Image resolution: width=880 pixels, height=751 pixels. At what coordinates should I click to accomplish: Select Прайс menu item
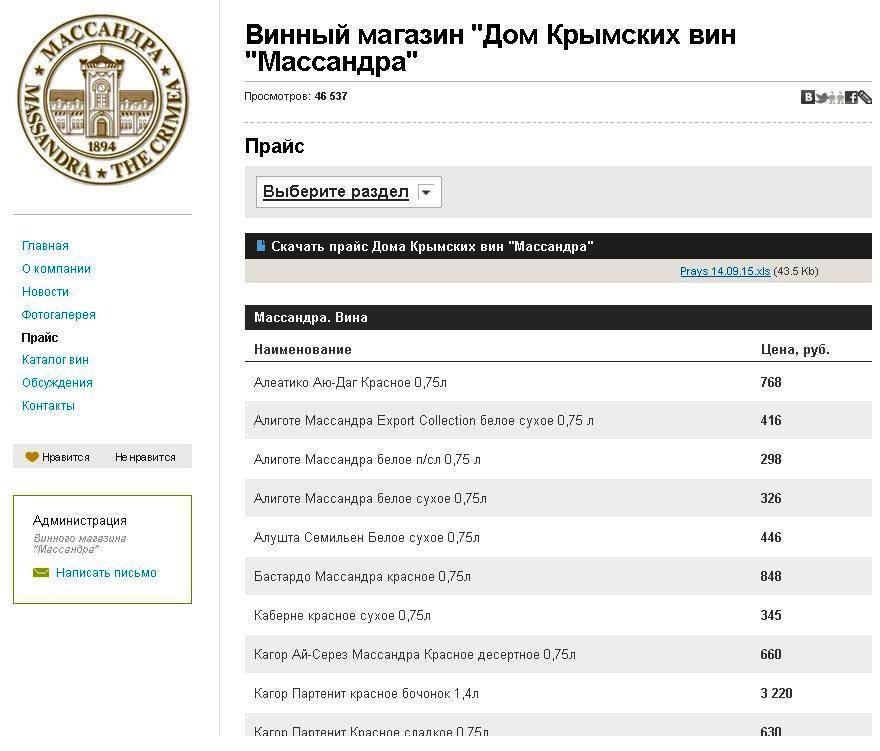40,337
